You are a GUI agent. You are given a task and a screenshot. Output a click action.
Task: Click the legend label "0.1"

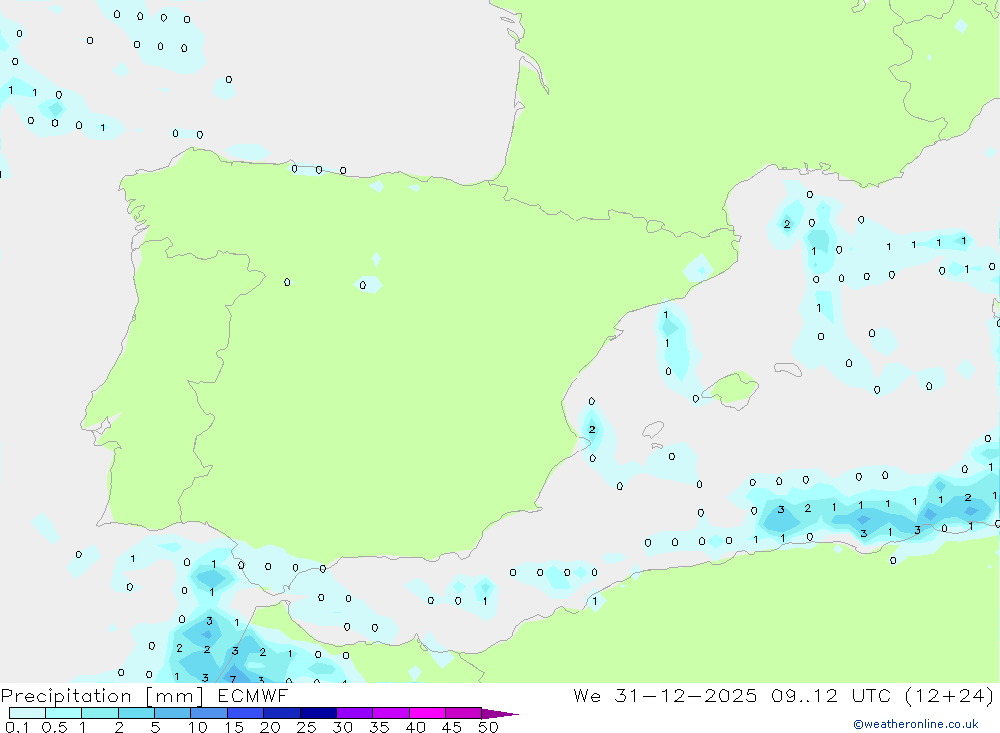(x=17, y=727)
